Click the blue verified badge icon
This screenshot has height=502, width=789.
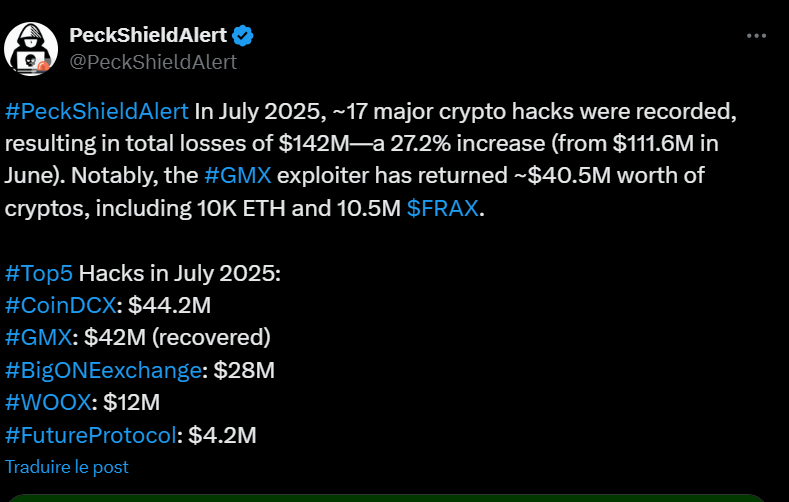(x=243, y=36)
